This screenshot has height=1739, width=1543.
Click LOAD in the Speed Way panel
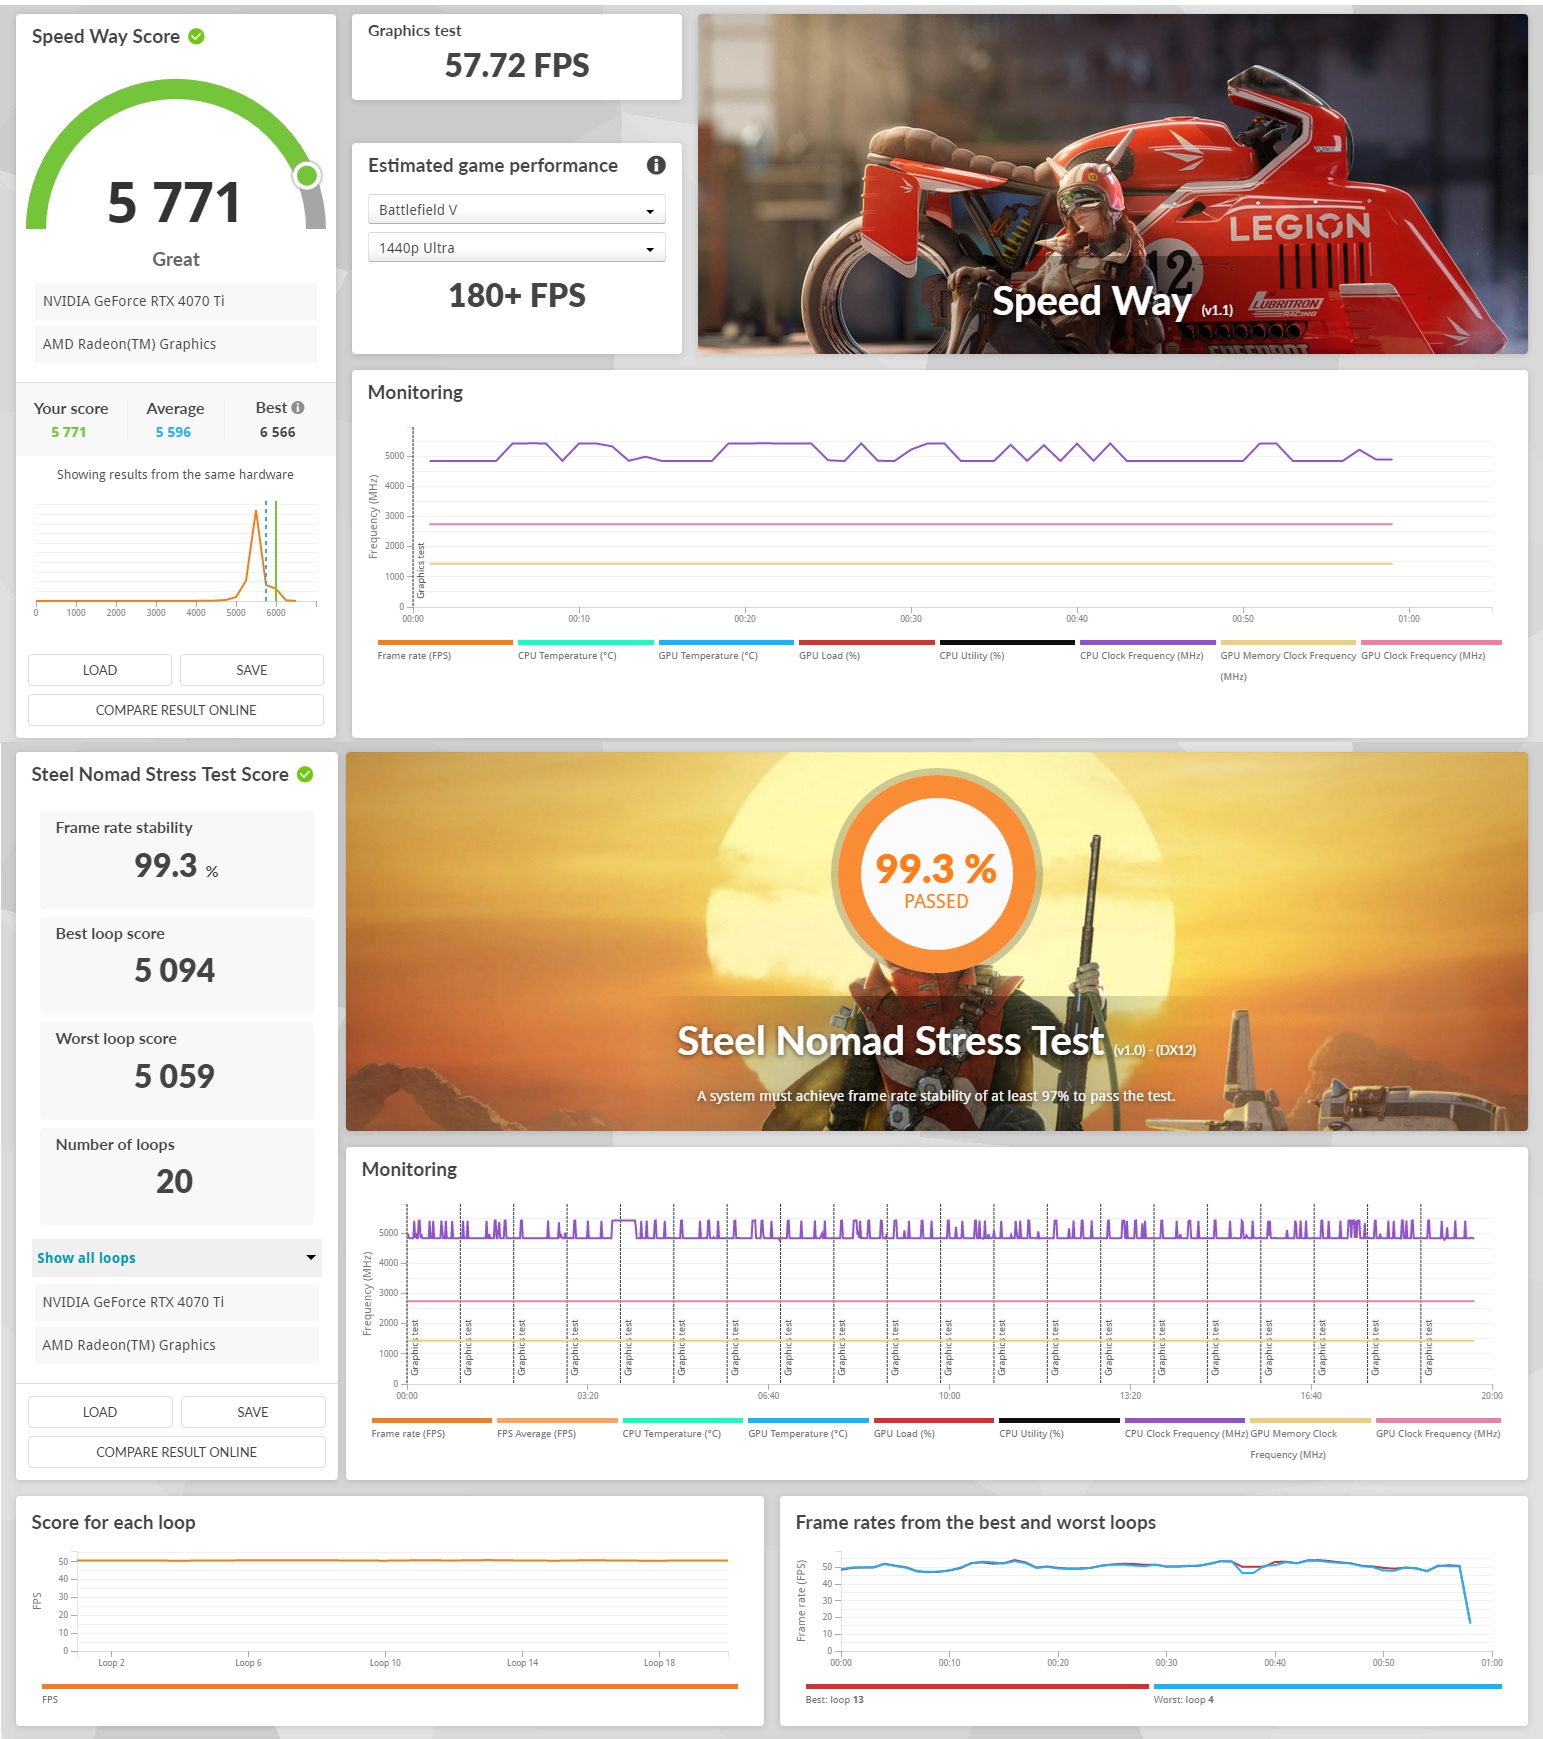[100, 670]
